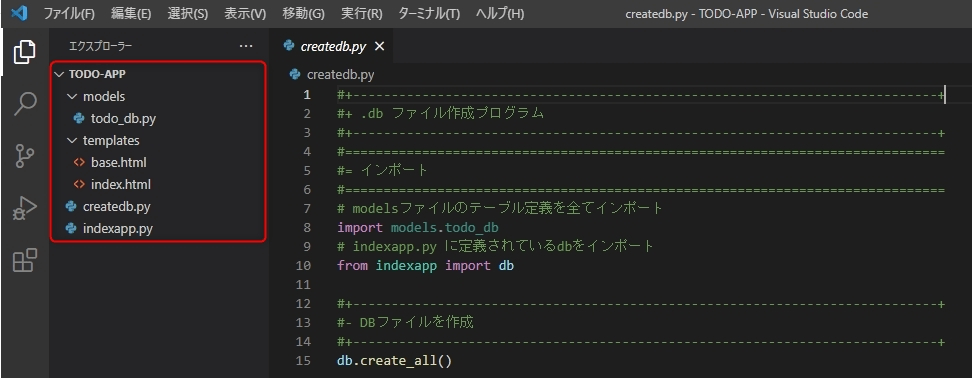Close the createdb.py editor tab
This screenshot has height=378, width=972.
pyautogui.click(x=380, y=46)
